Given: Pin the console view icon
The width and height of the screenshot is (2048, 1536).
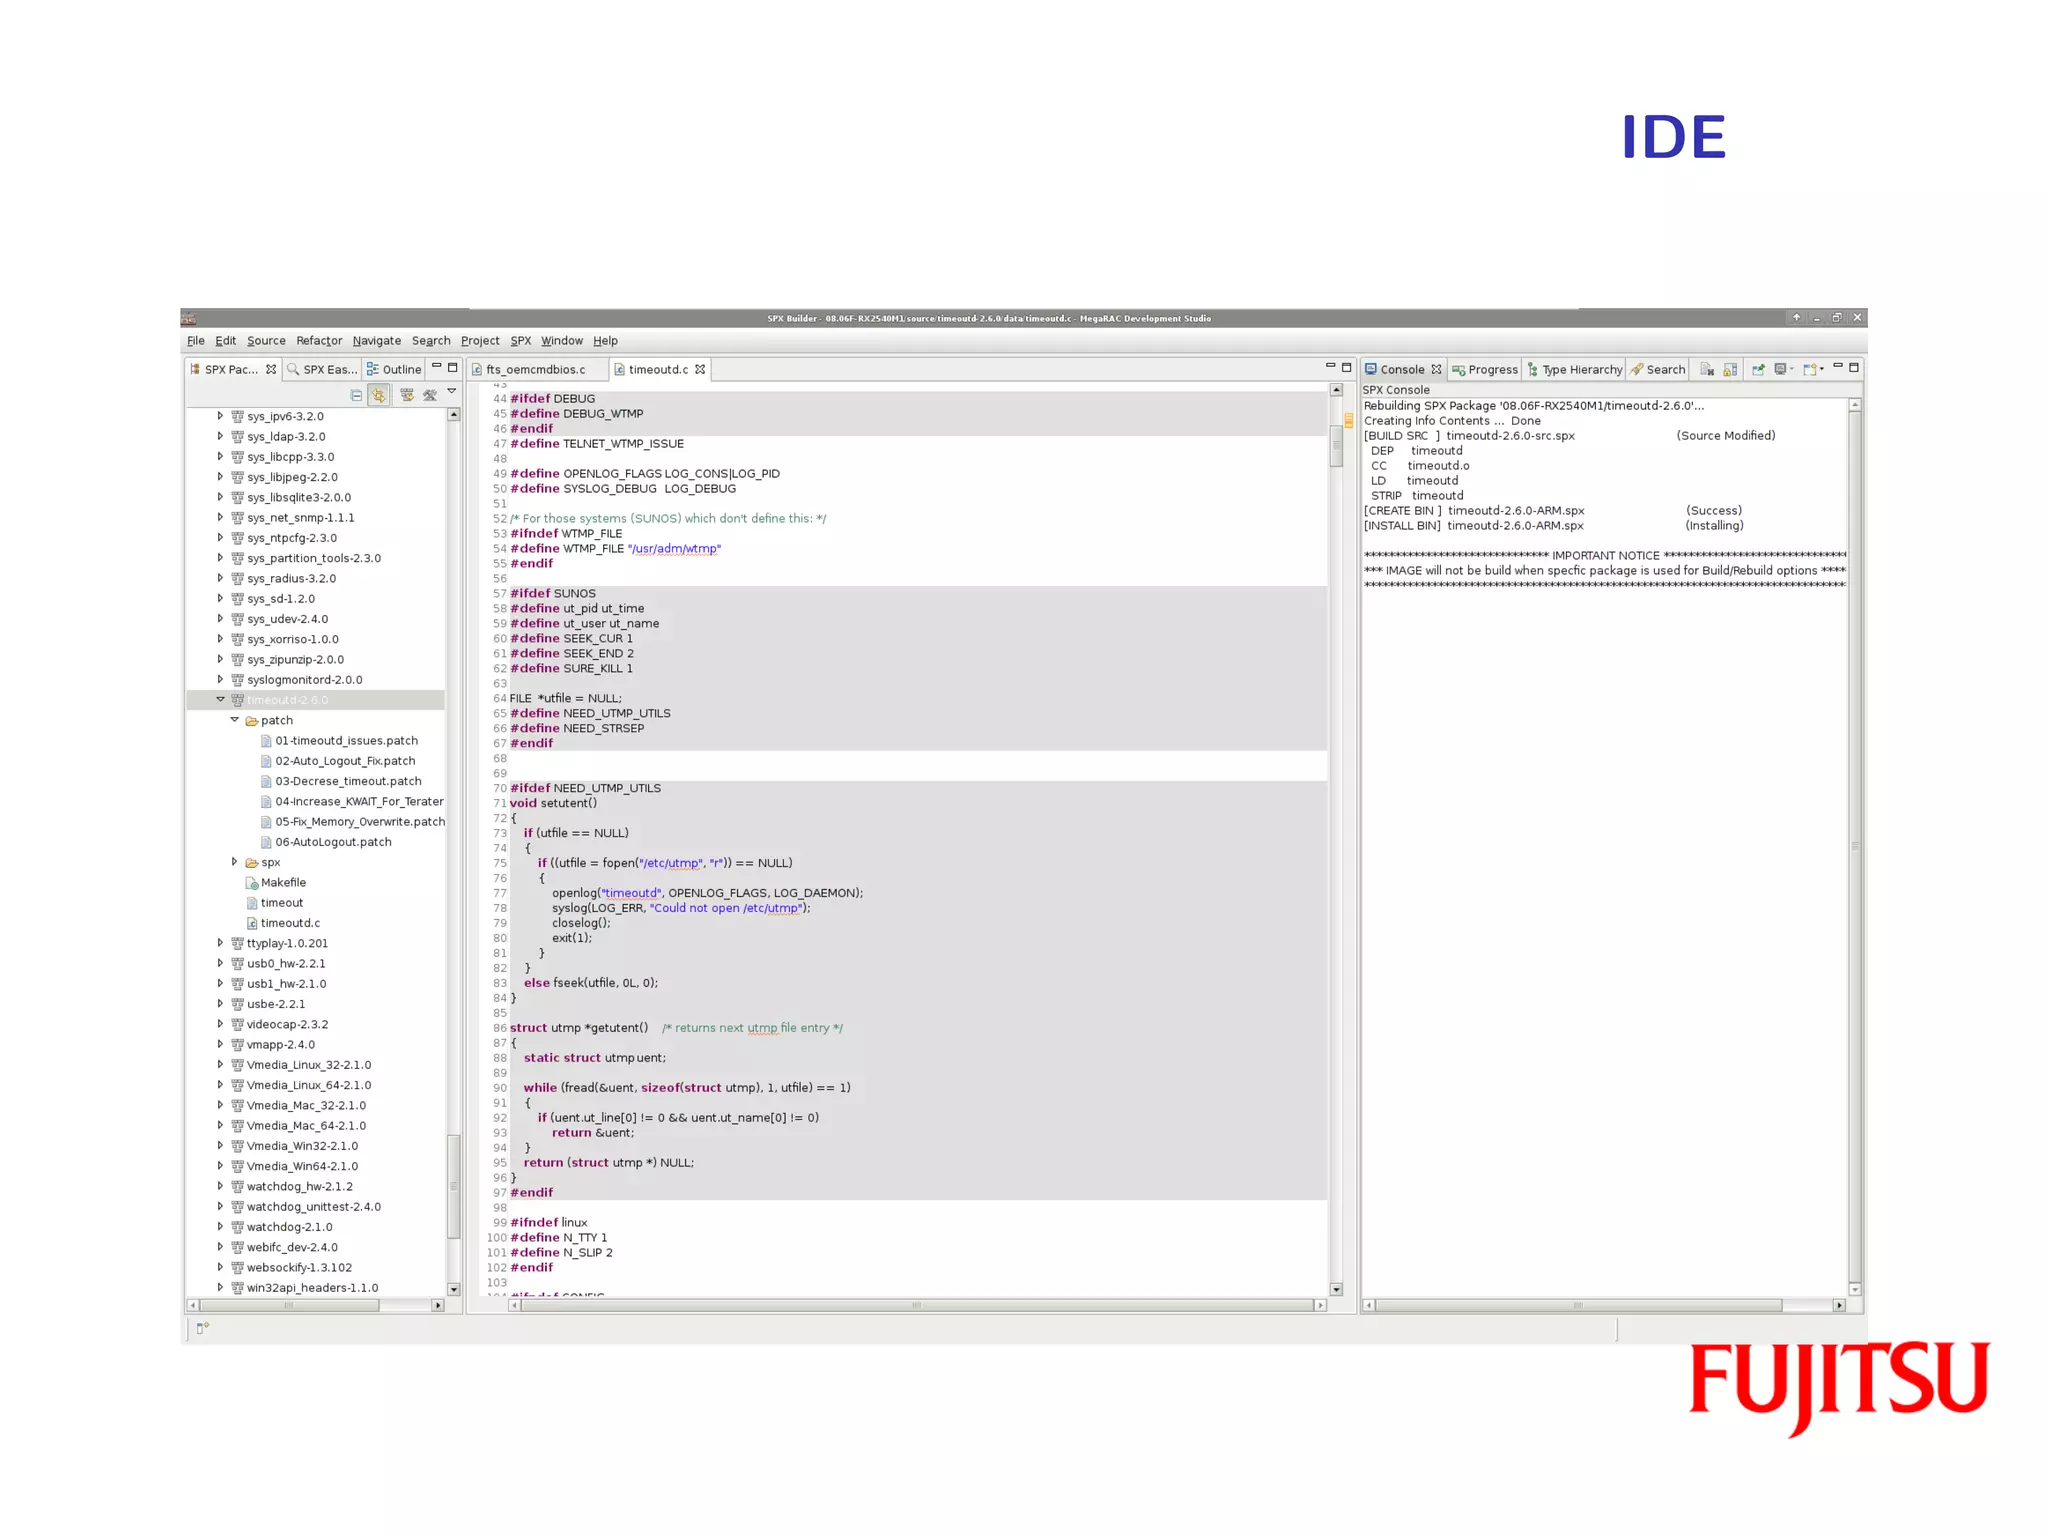Looking at the screenshot, I should (1758, 369).
